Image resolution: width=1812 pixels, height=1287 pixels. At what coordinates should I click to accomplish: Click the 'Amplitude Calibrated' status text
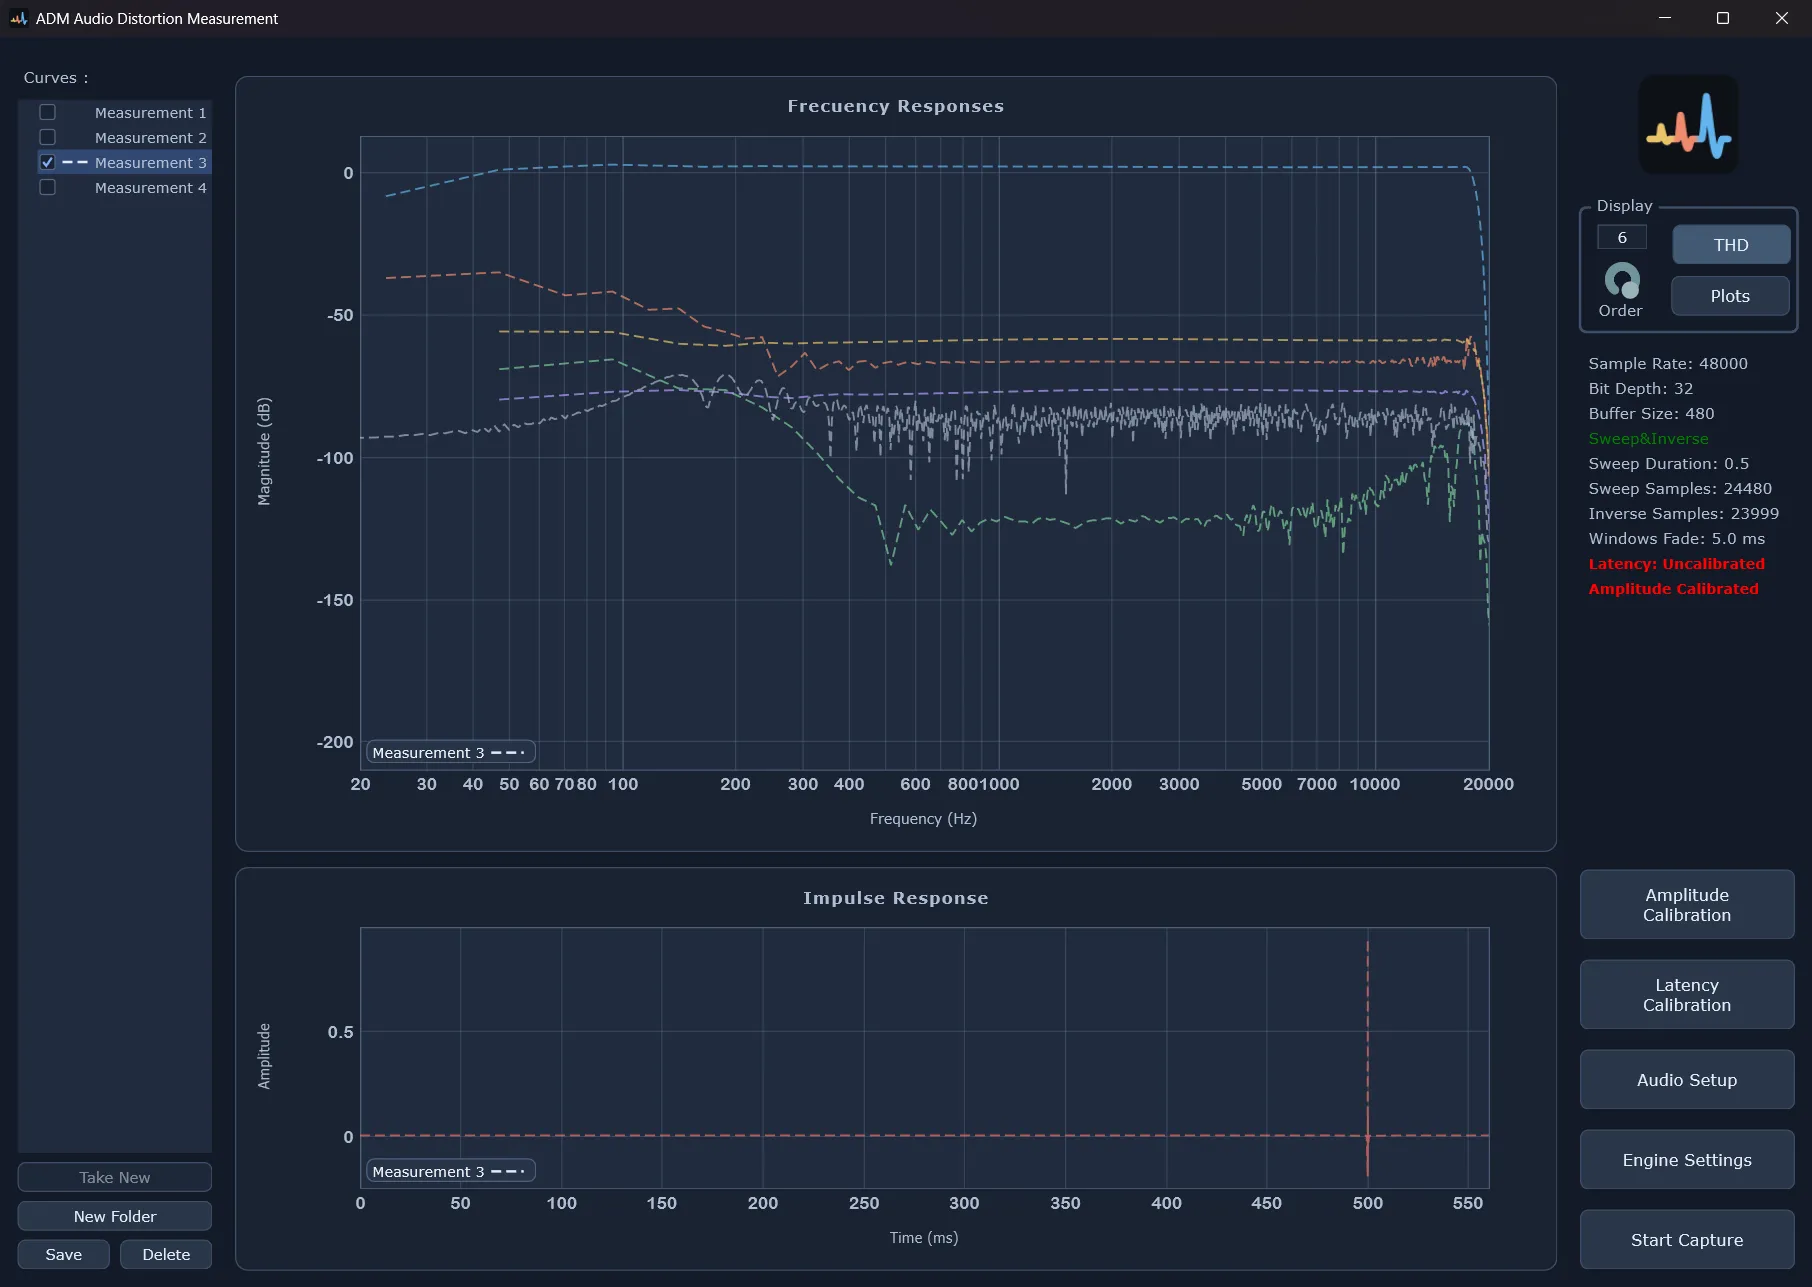1673,589
